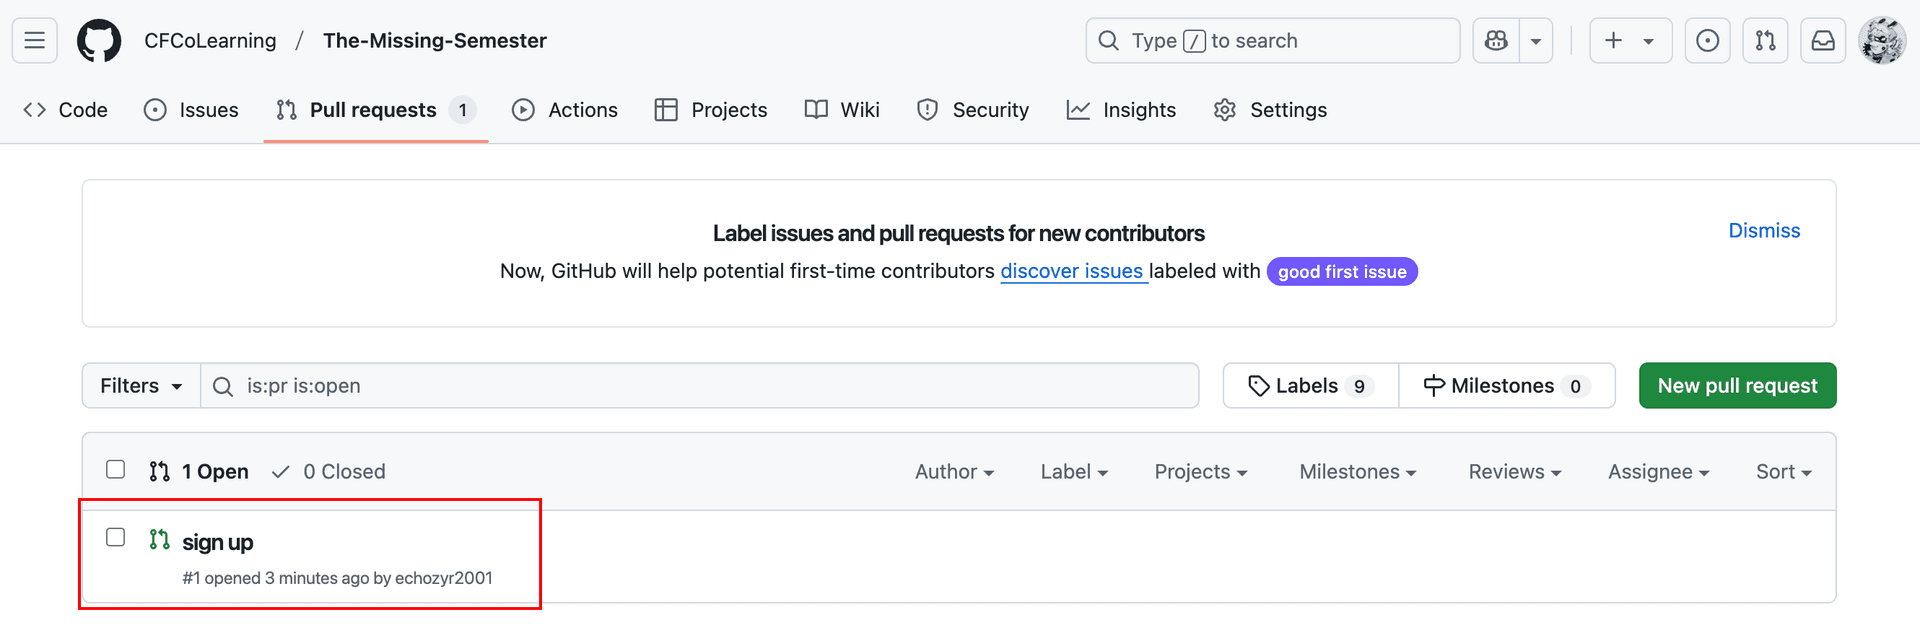Open the create new plus dropdown

click(1629, 41)
